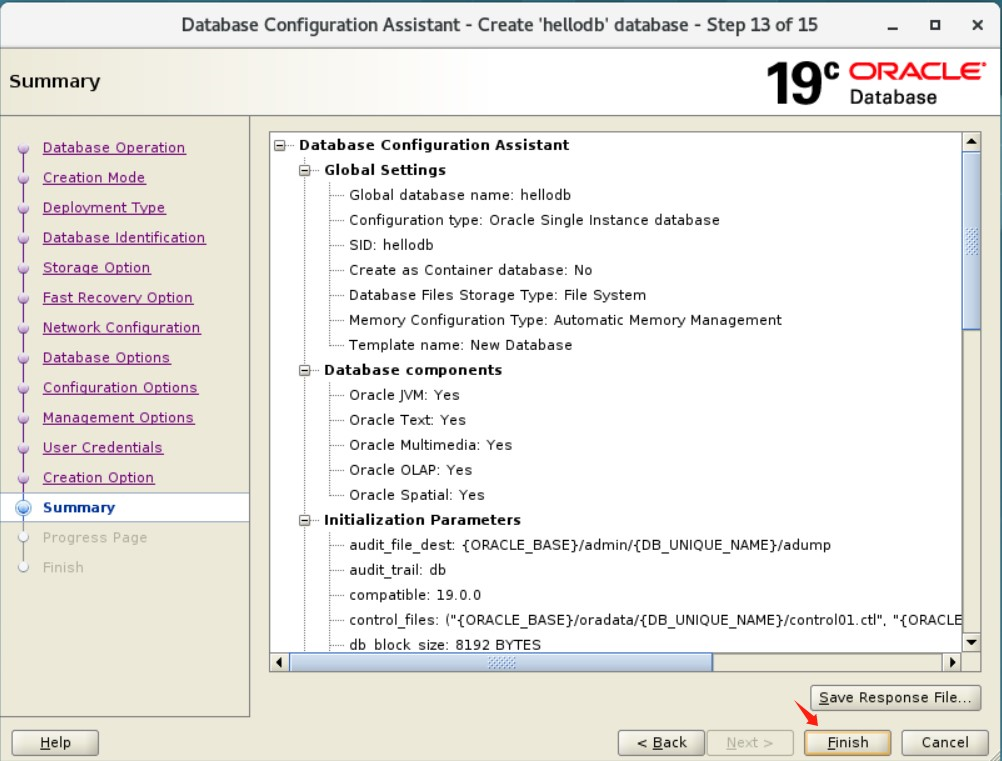1002x761 pixels.
Task: Select the 'compatible: 19.0.0' row
Action: coord(415,596)
